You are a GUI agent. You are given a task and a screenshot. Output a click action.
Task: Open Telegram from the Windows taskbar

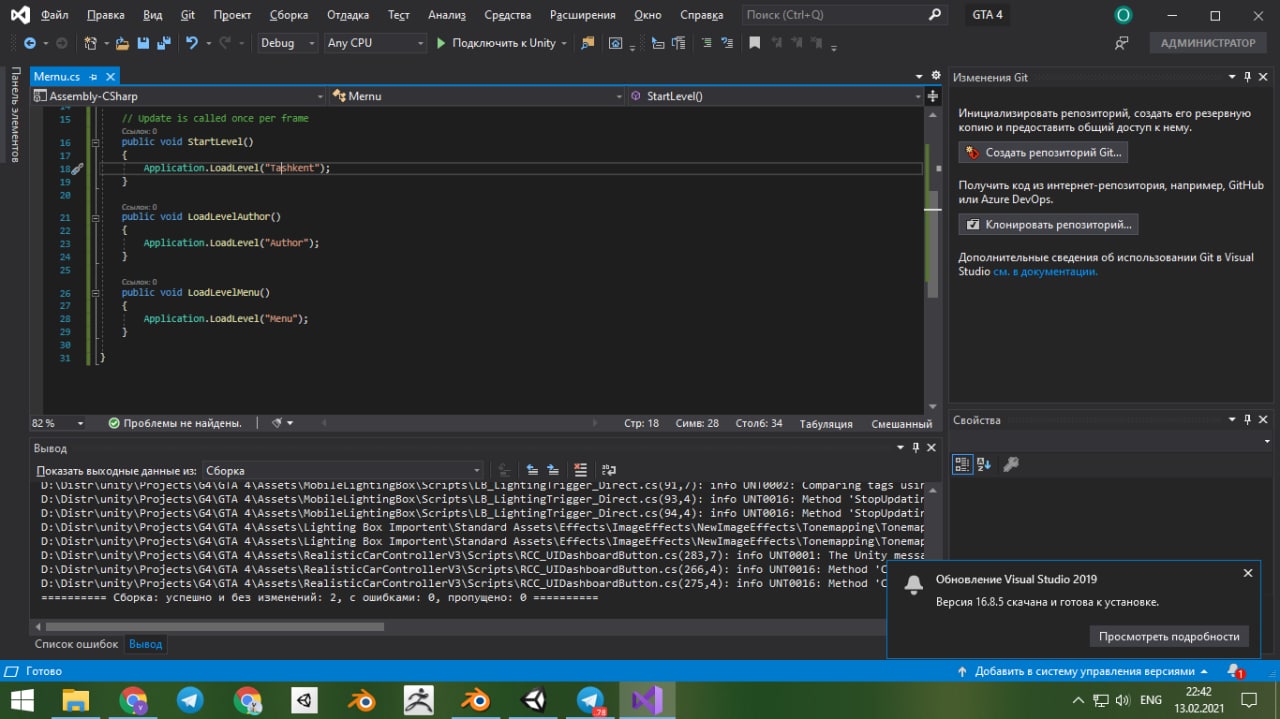coord(191,699)
